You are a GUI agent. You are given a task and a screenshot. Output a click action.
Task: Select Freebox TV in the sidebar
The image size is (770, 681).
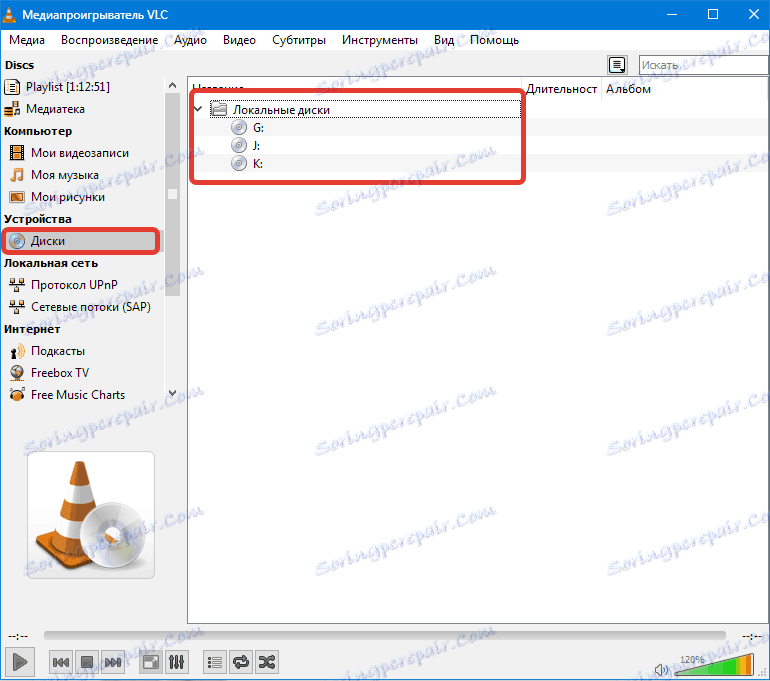pyautogui.click(x=60, y=373)
